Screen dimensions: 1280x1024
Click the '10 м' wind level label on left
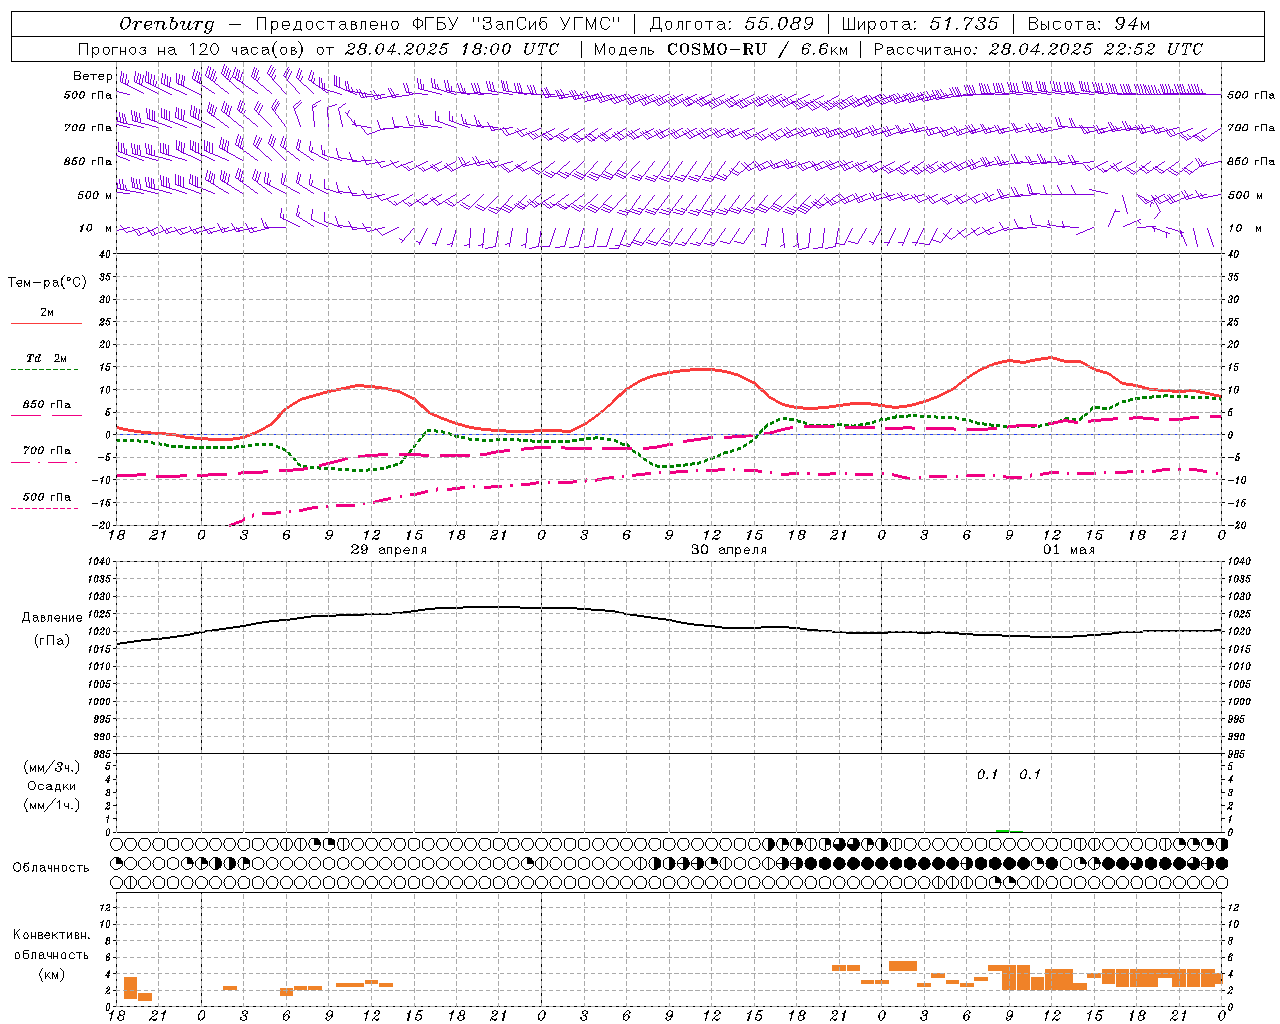point(95,228)
